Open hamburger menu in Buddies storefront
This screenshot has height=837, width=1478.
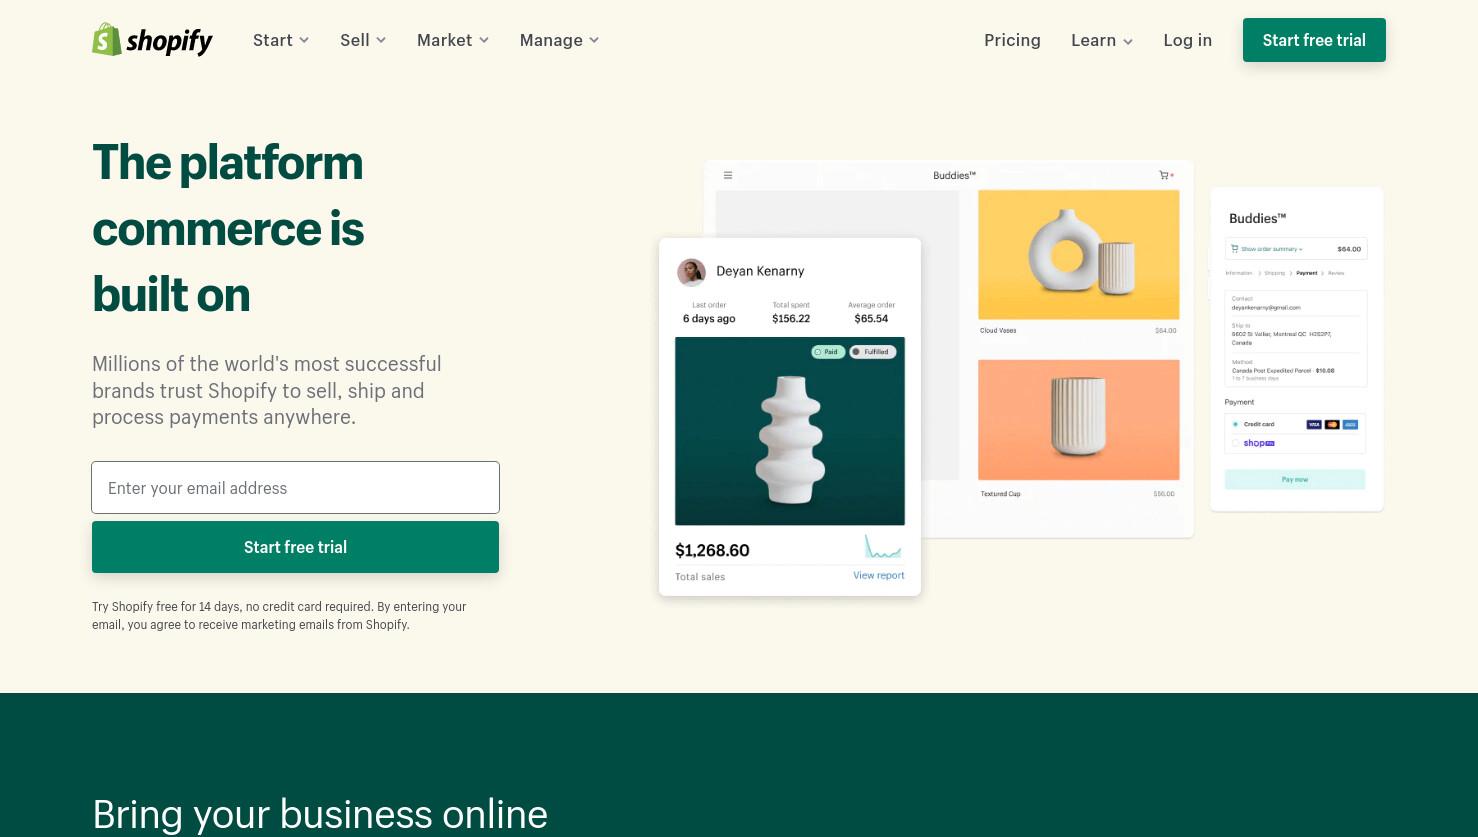(728, 175)
